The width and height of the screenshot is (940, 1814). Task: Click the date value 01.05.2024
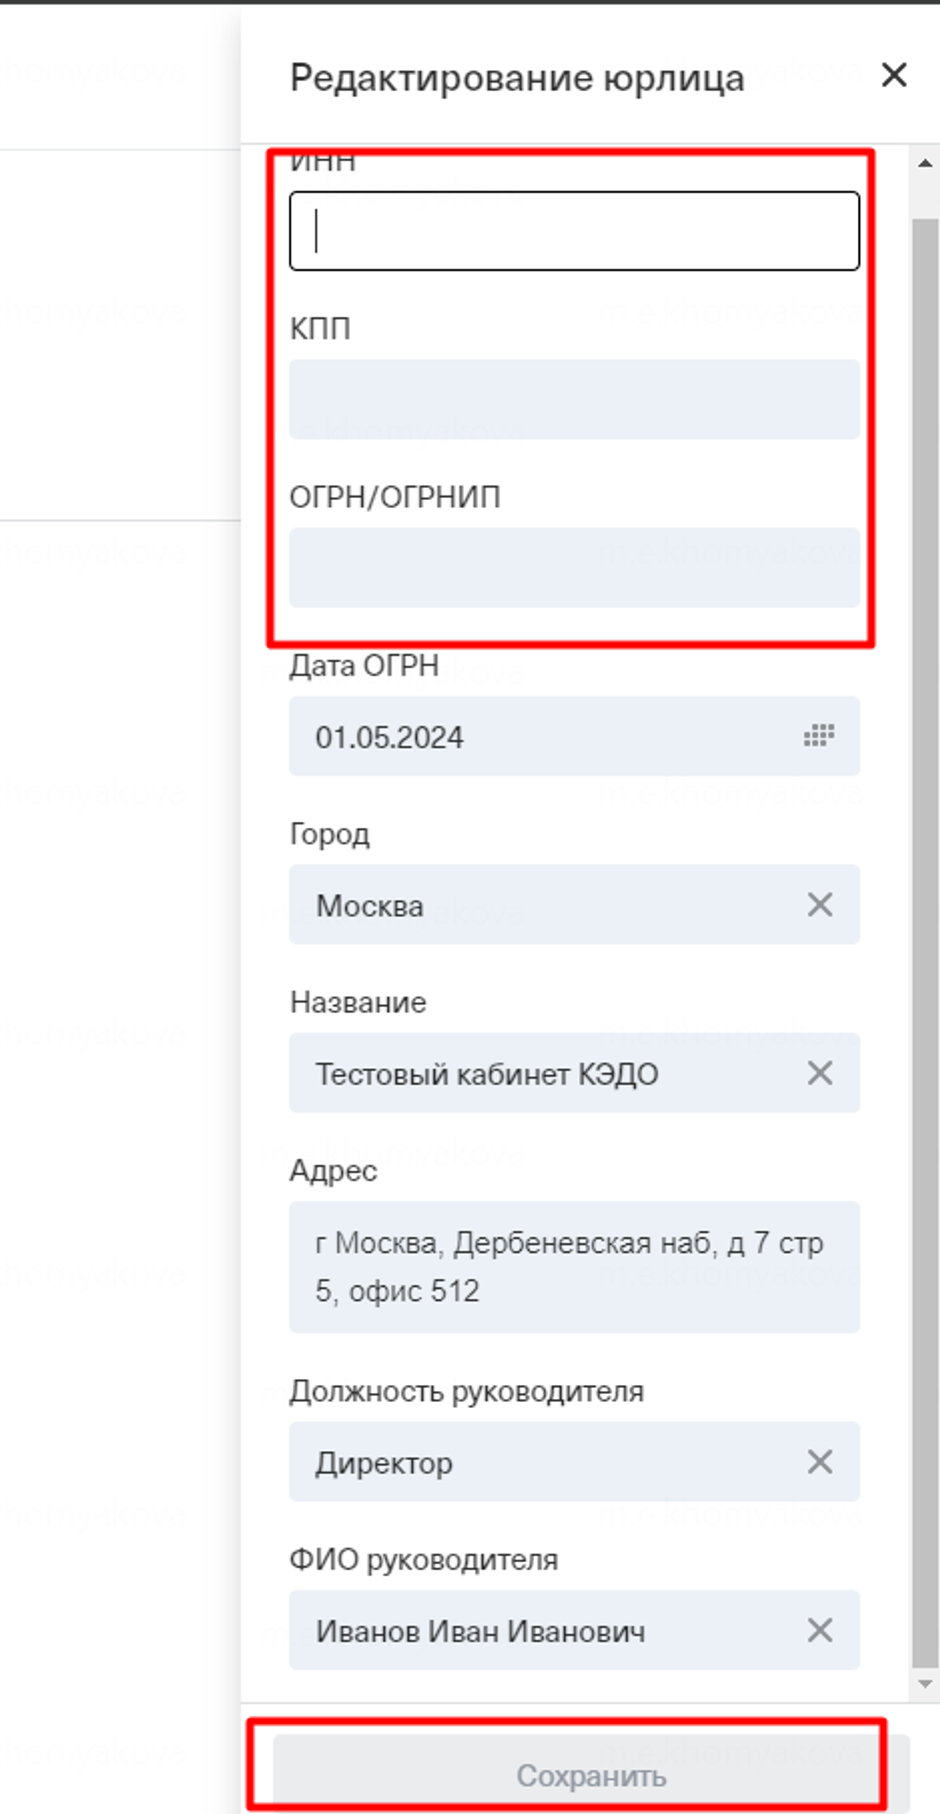390,738
